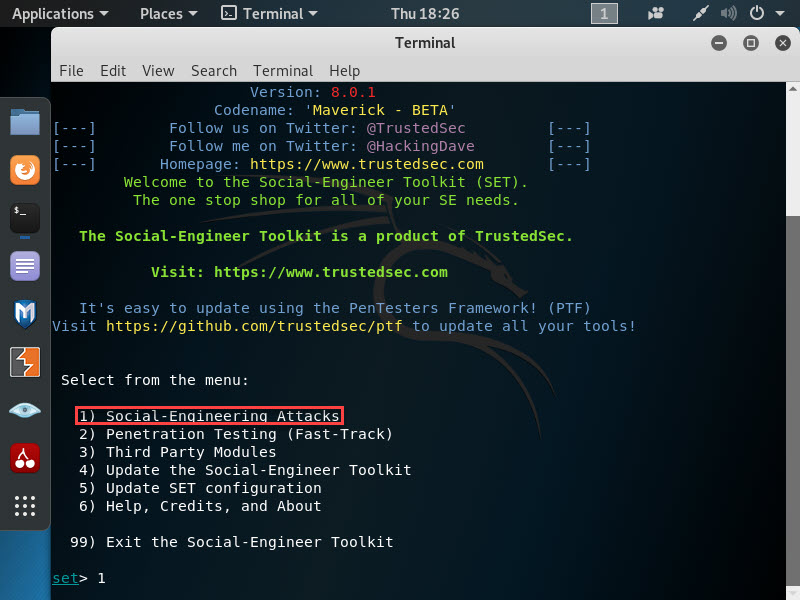This screenshot has width=800, height=600.
Task: Maximize the Terminal window
Action: [751, 43]
